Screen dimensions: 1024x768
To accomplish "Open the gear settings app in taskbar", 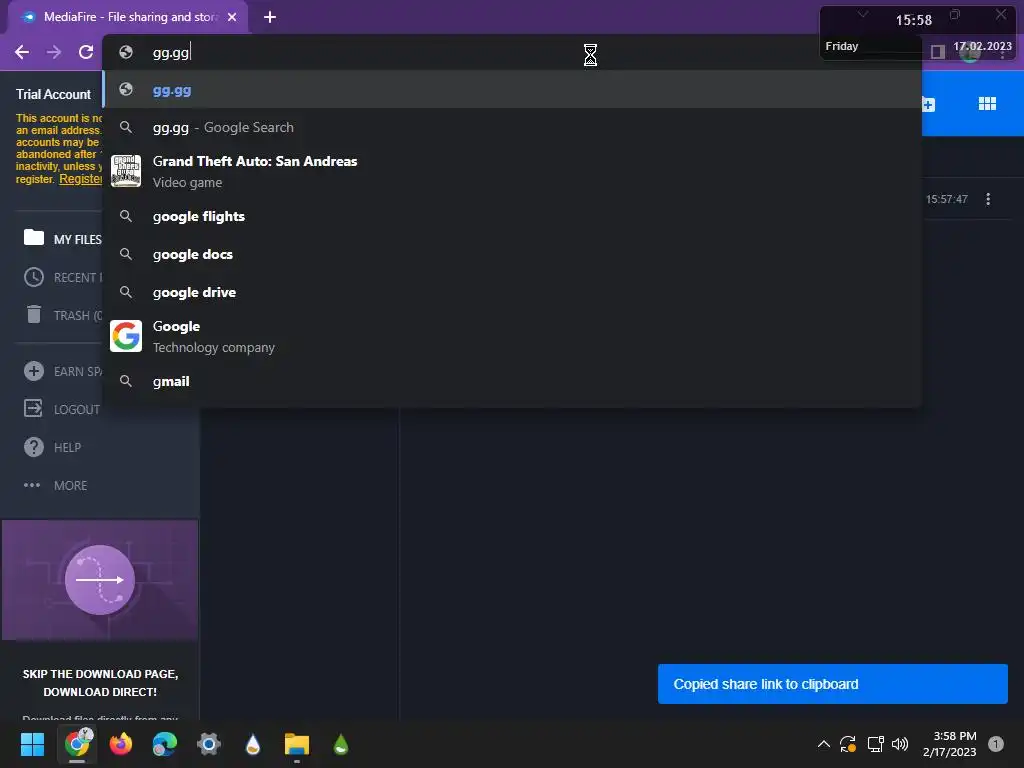I will 209,744.
